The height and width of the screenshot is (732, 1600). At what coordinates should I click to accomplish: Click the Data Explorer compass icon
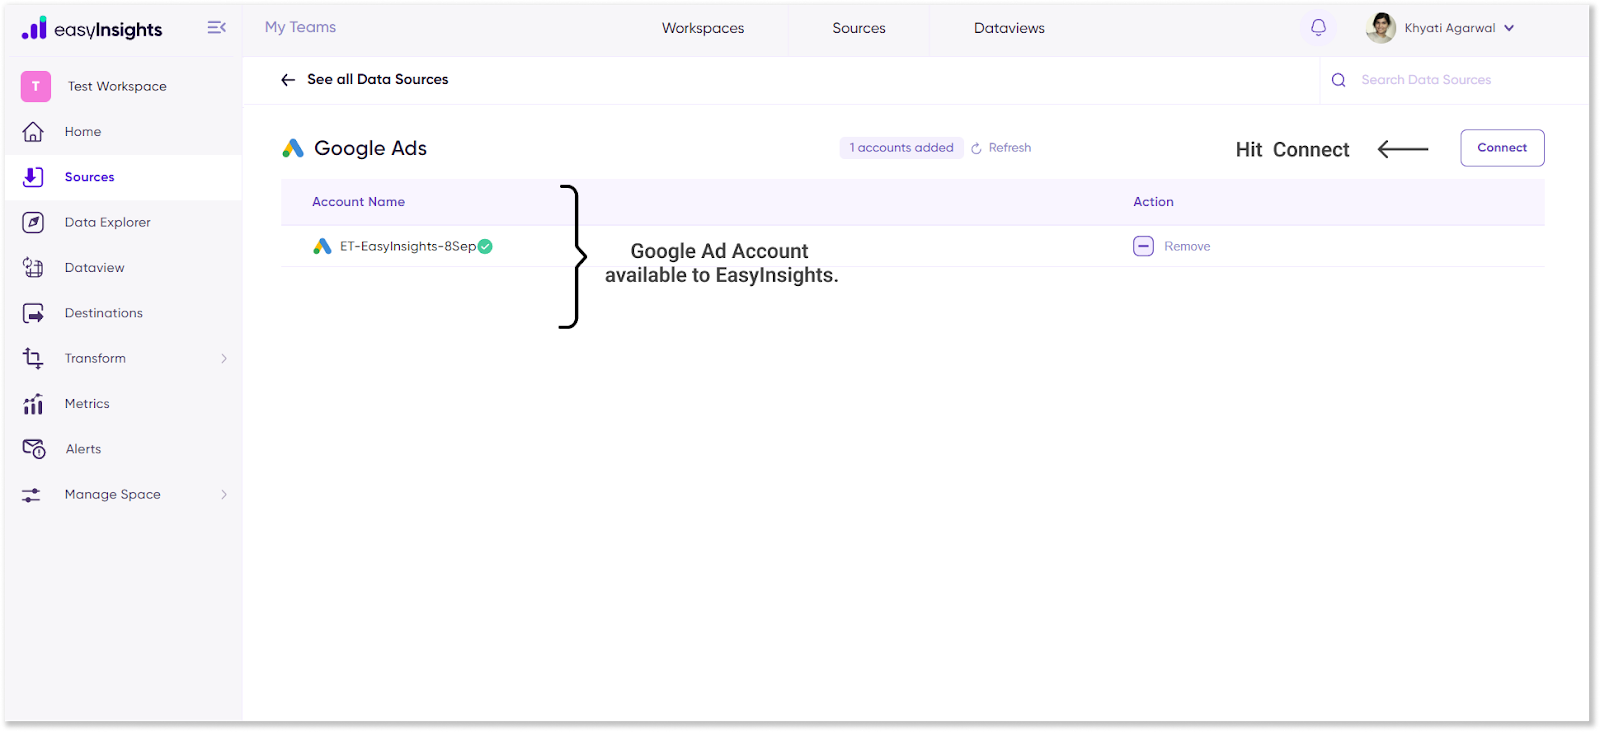[x=33, y=222]
